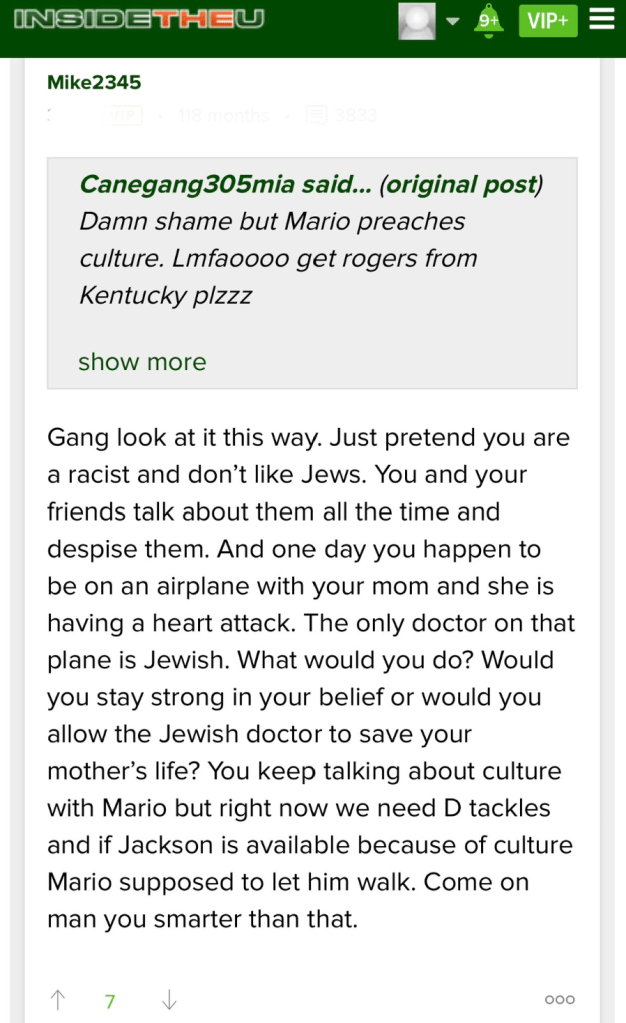Image resolution: width=626 pixels, height=1023 pixels.
Task: Jump to the quoted original post
Action: (x=463, y=185)
